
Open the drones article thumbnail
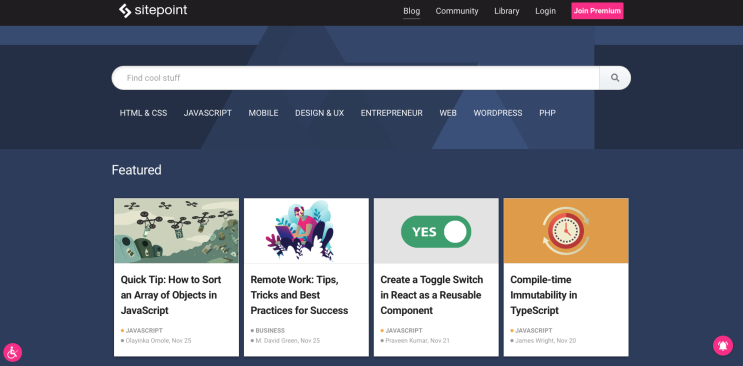tap(176, 230)
